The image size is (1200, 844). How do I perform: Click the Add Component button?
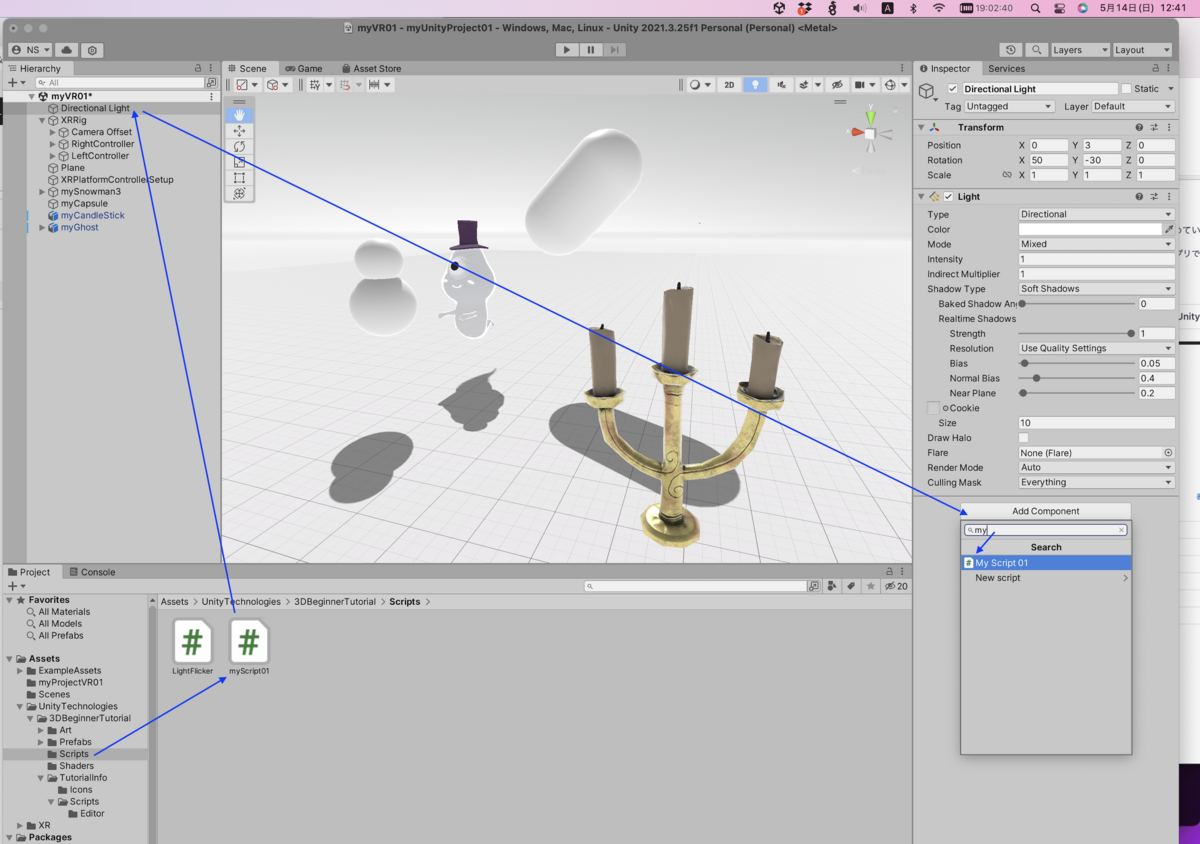tap(1045, 511)
